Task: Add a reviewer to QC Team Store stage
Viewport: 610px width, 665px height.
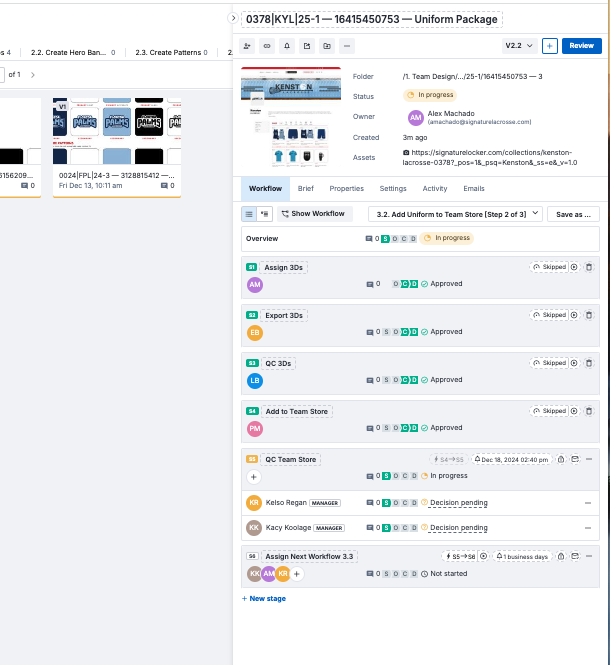Action: 253,477
